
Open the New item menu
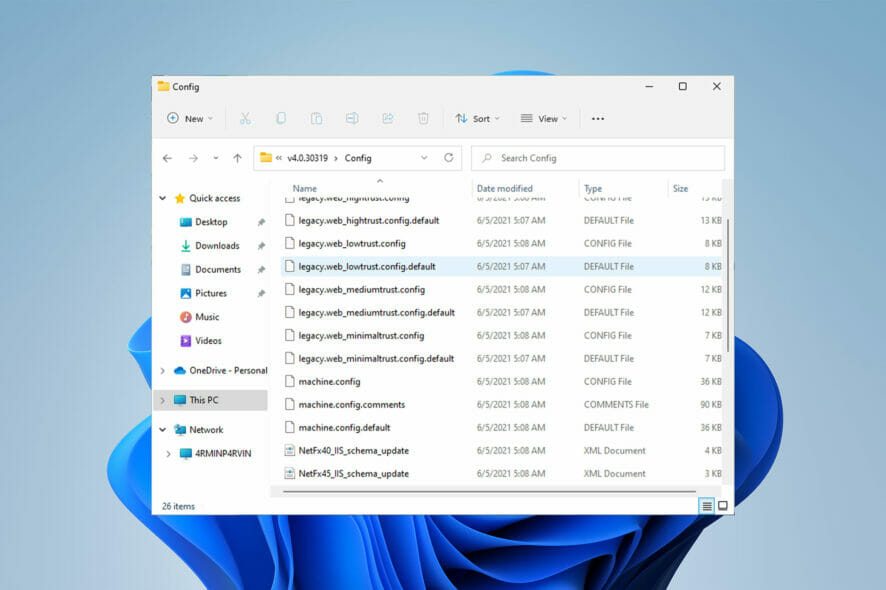click(190, 119)
